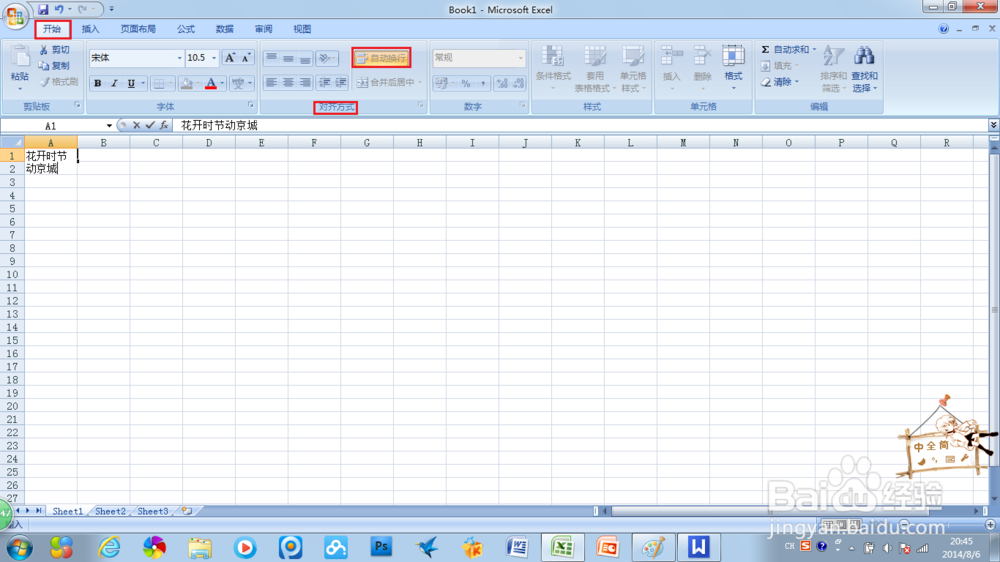Apply red font color A
The height and width of the screenshot is (562, 1000).
tap(211, 83)
